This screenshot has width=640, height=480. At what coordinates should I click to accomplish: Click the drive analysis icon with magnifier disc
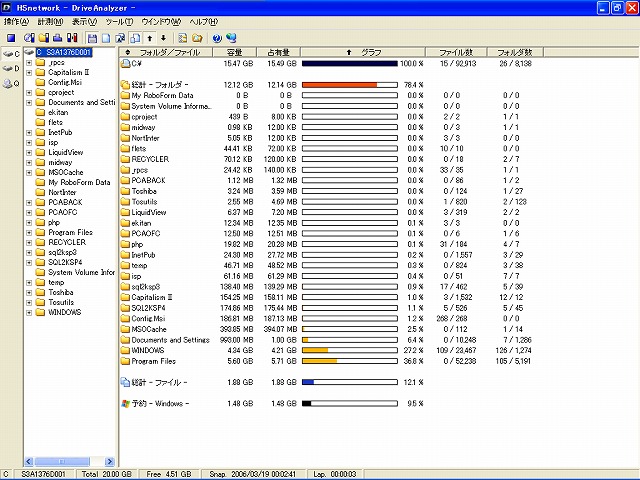[x=29, y=38]
